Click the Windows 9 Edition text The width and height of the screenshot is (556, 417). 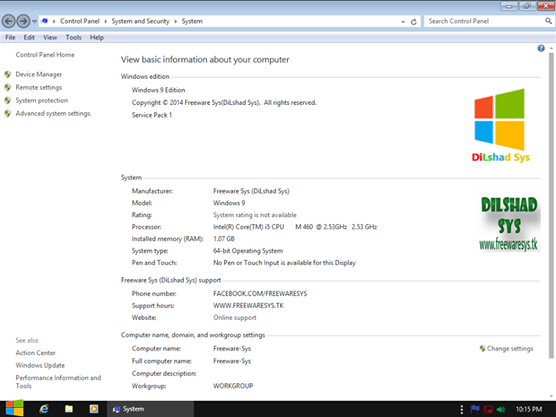(x=158, y=90)
